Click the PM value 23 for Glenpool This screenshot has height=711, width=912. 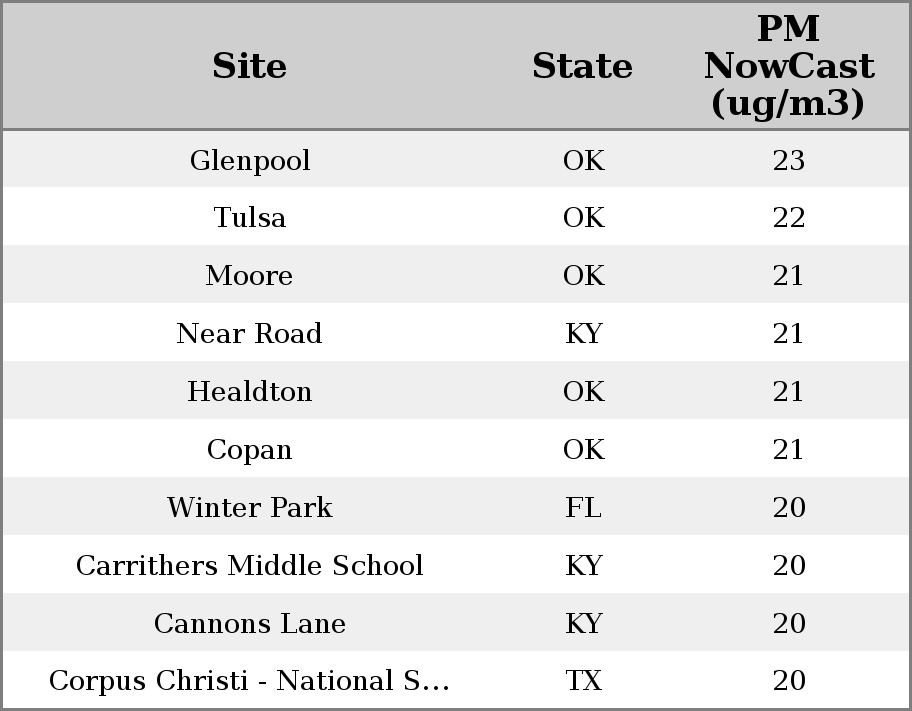coord(788,160)
